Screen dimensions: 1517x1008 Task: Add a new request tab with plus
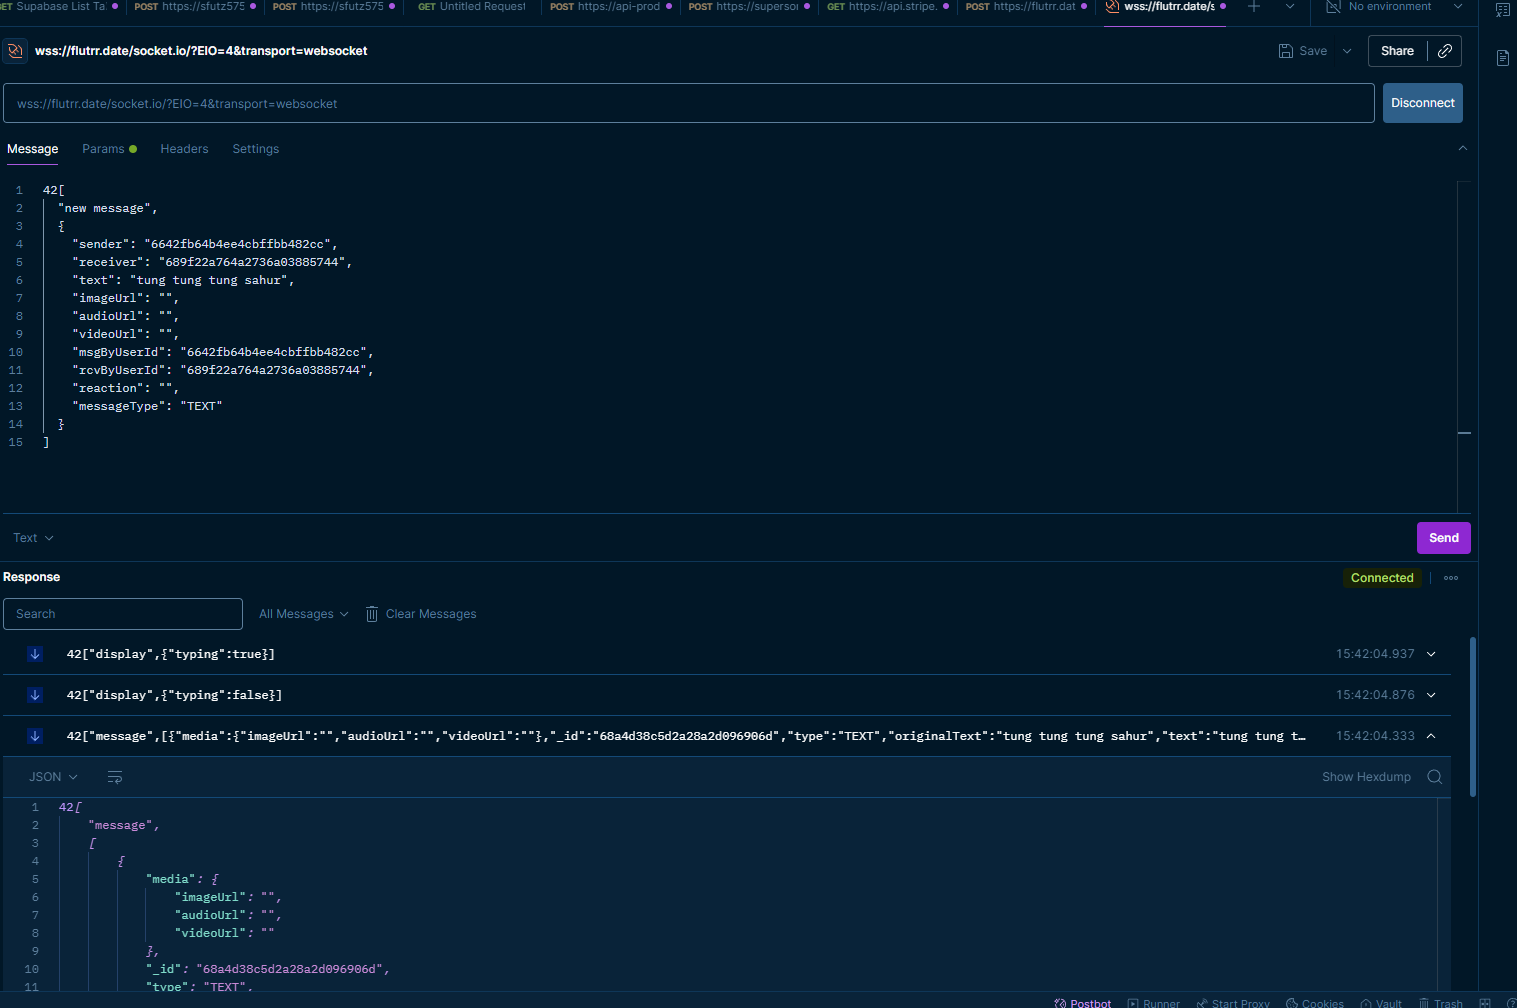tap(1254, 6)
